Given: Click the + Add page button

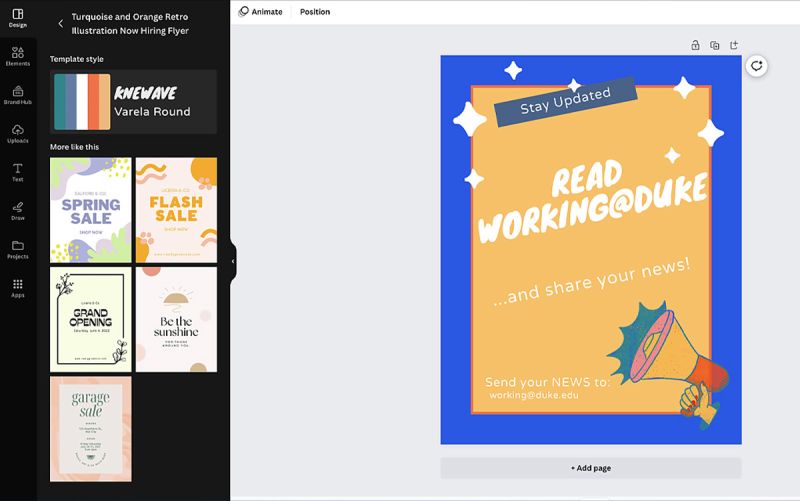Looking at the screenshot, I should tap(591, 468).
